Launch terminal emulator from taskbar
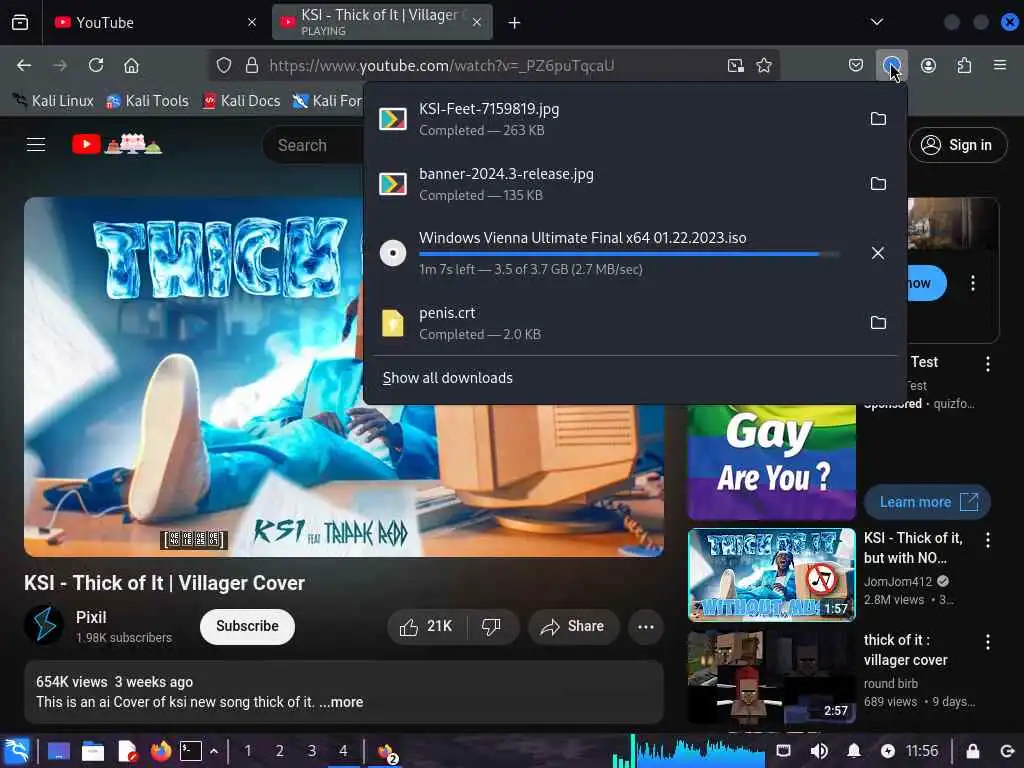The image size is (1024, 768). tap(190, 751)
